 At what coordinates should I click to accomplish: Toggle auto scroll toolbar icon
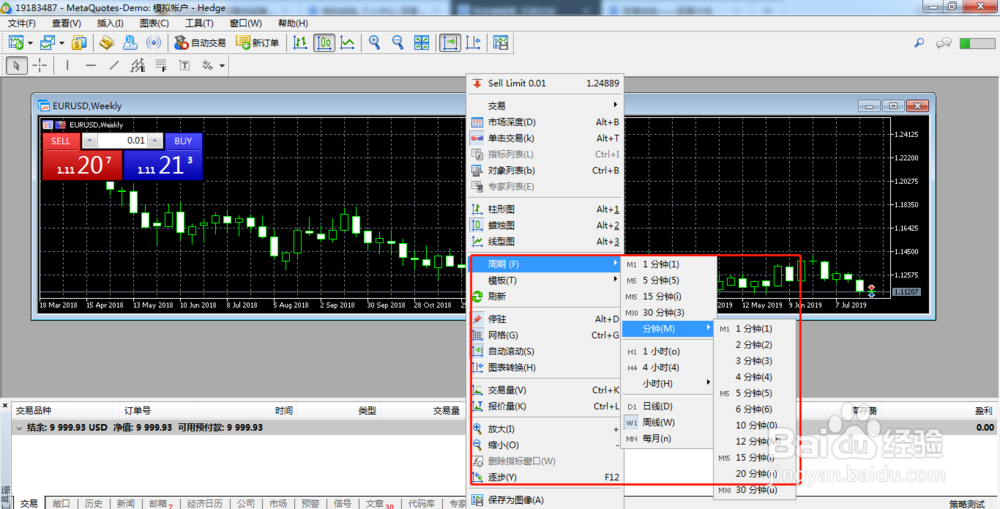(450, 43)
